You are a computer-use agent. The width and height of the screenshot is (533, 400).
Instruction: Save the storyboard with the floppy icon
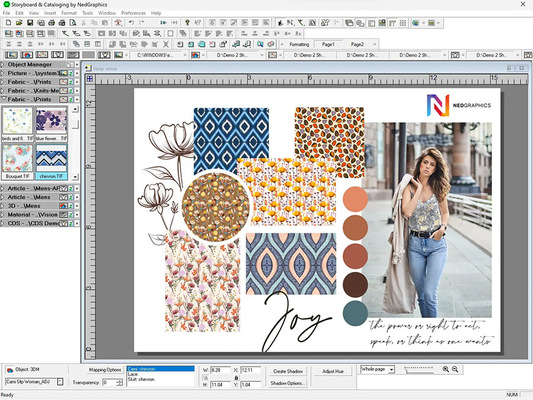tap(30, 23)
